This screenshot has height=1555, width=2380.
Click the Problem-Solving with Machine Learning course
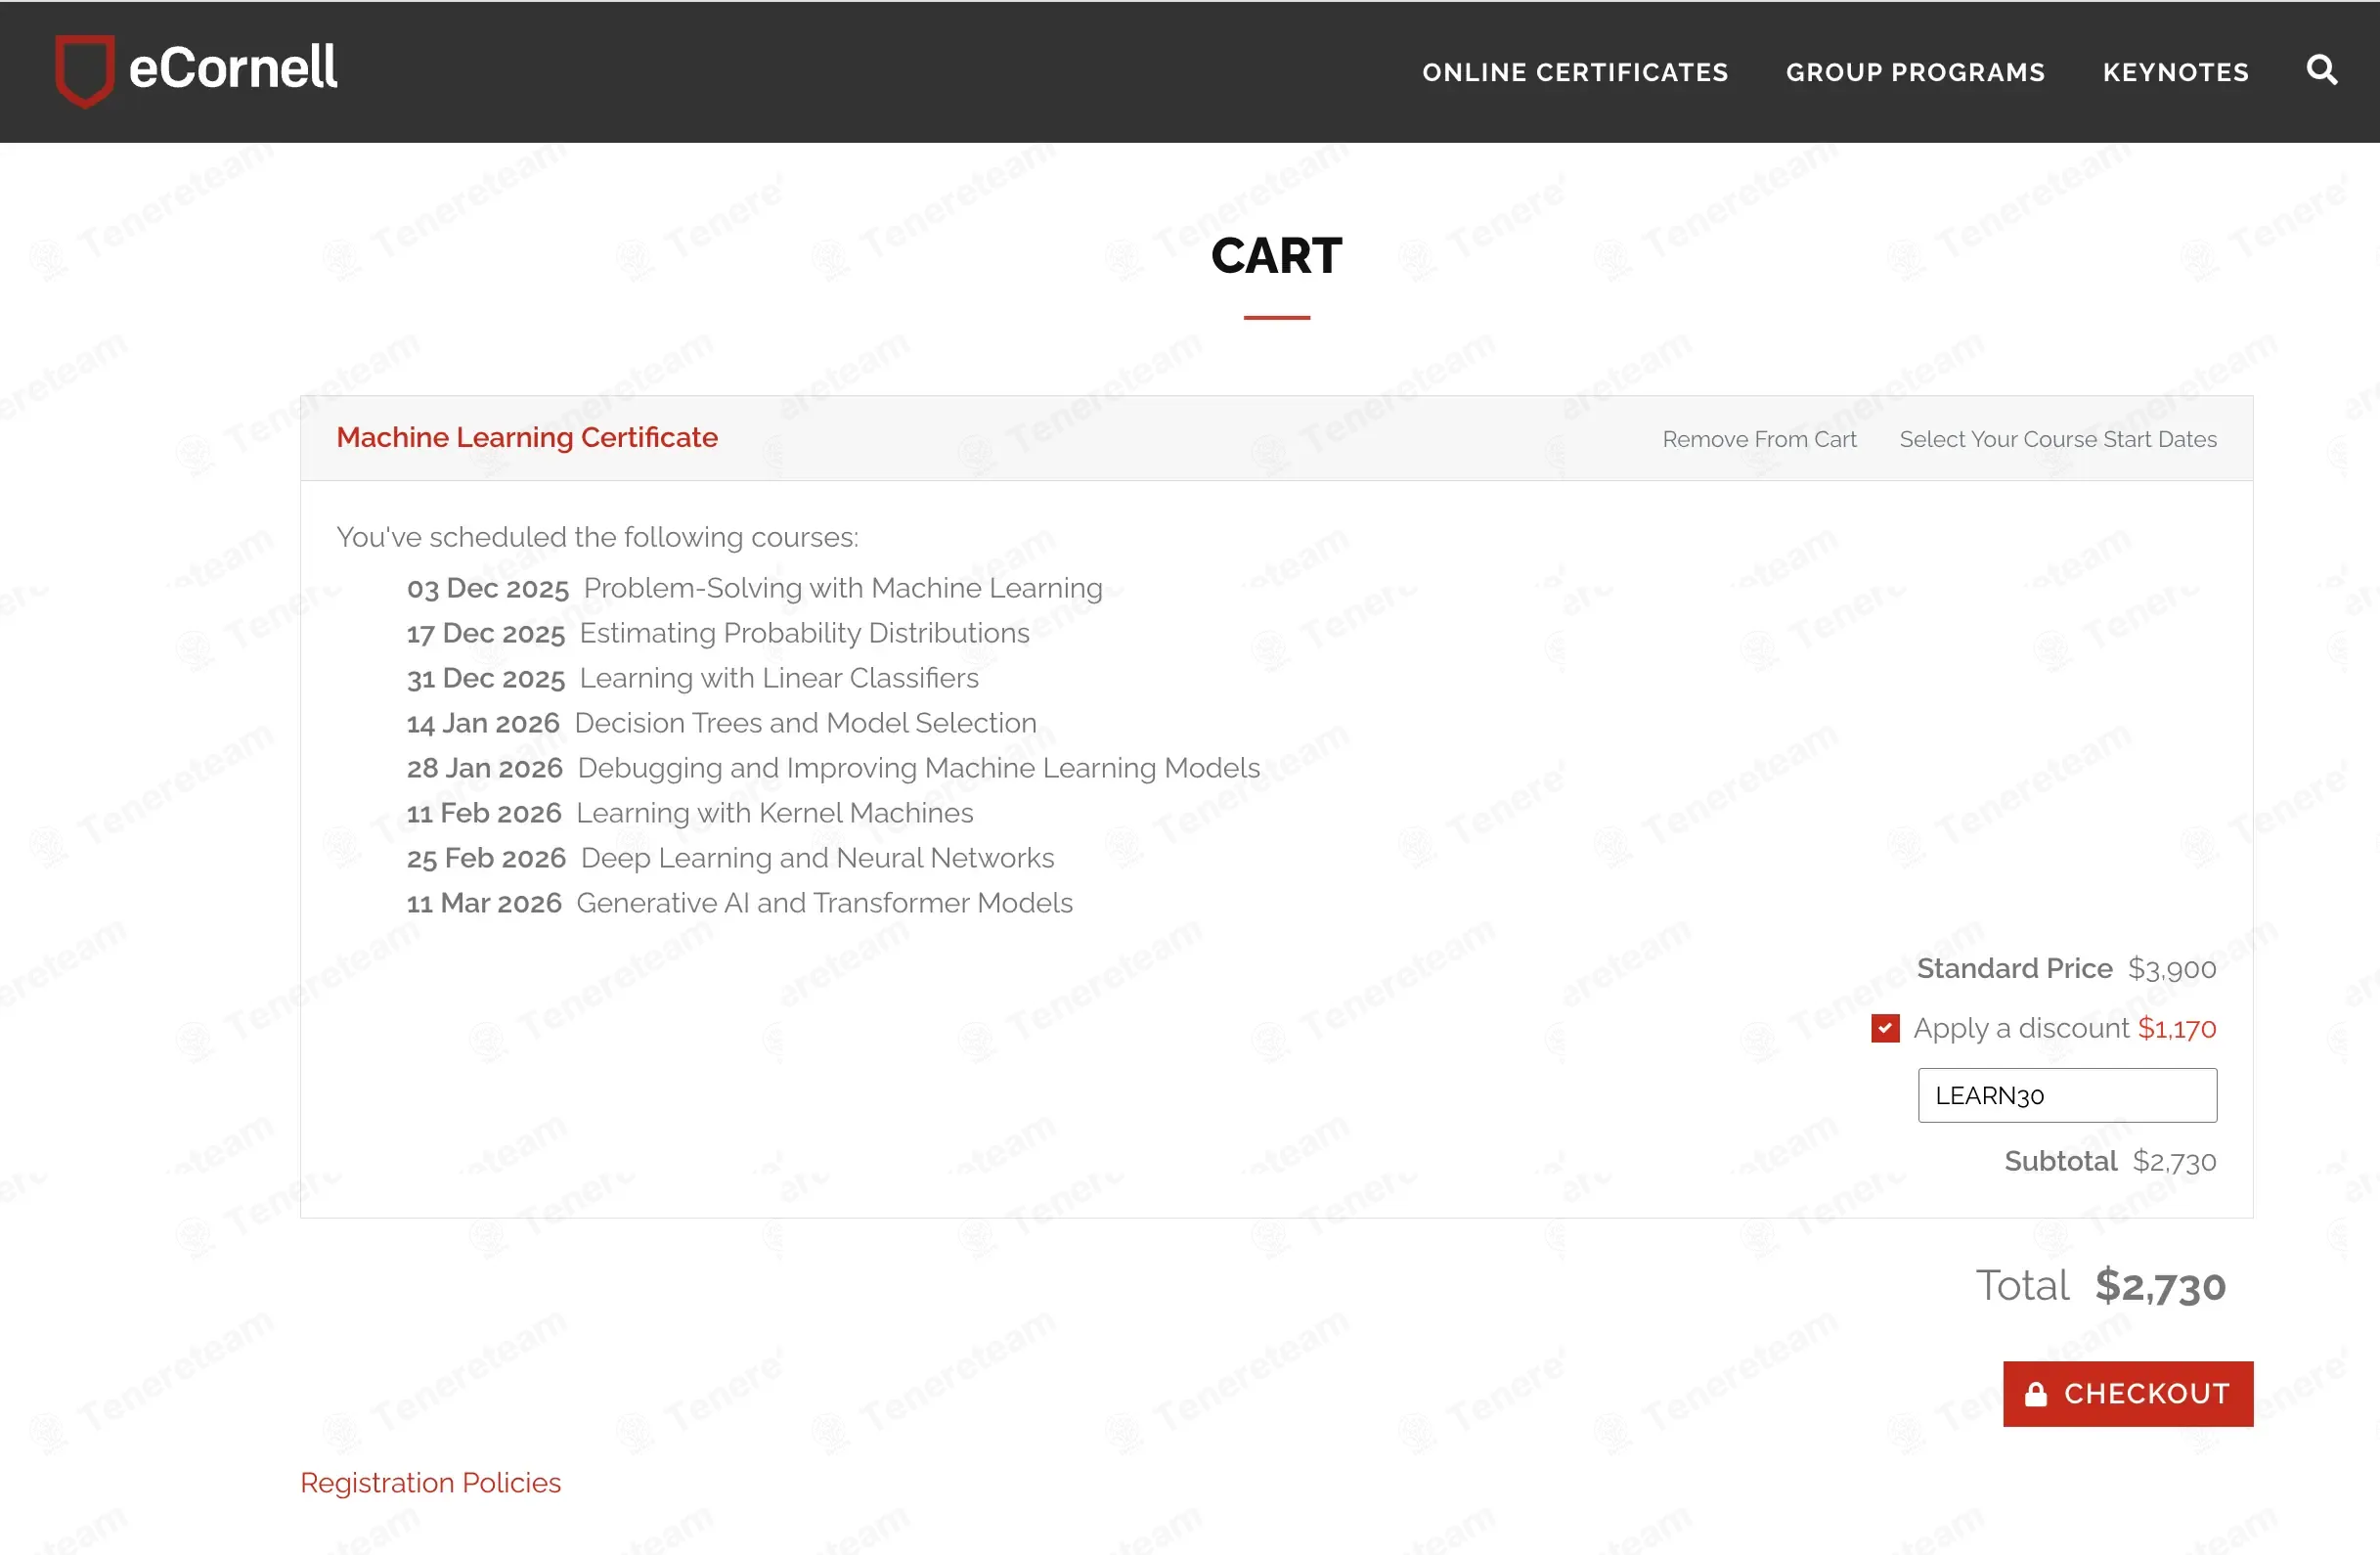842,588
